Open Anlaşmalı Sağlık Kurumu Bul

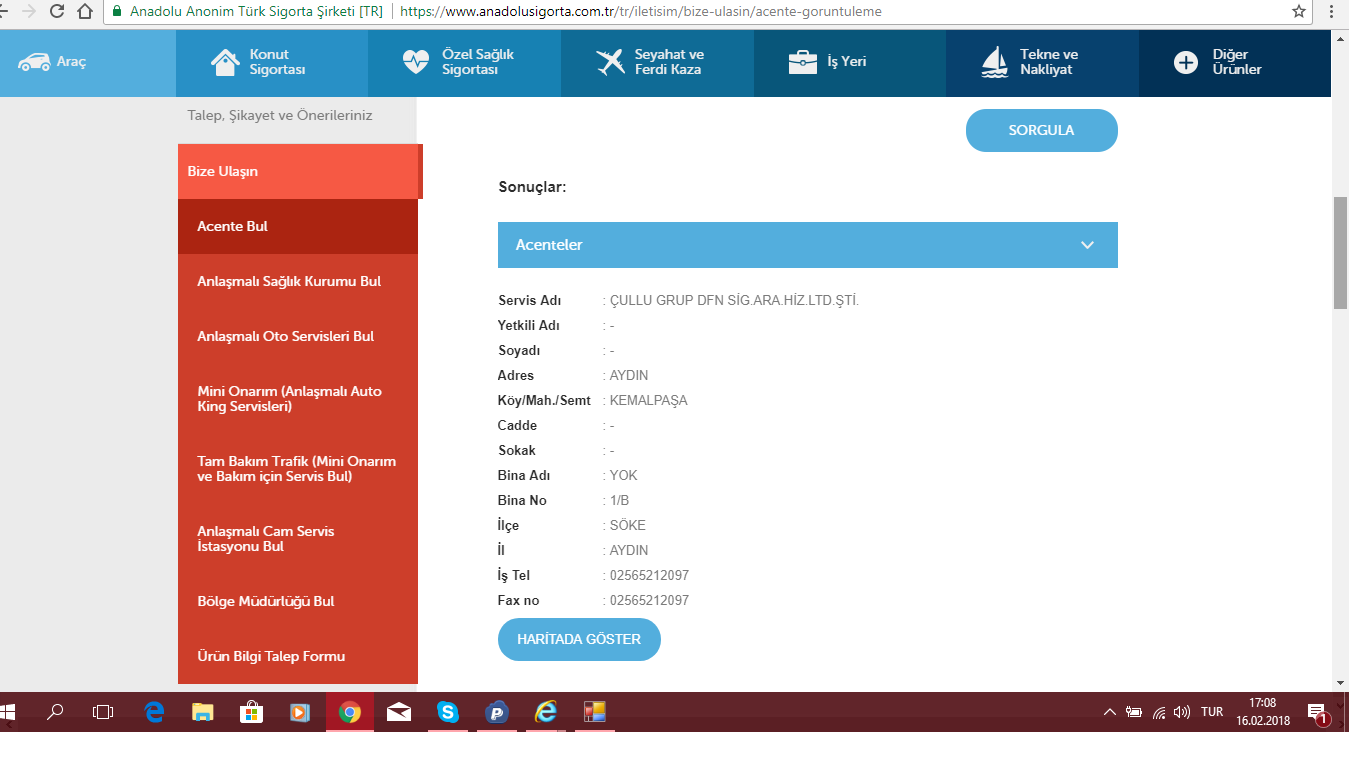pos(298,281)
